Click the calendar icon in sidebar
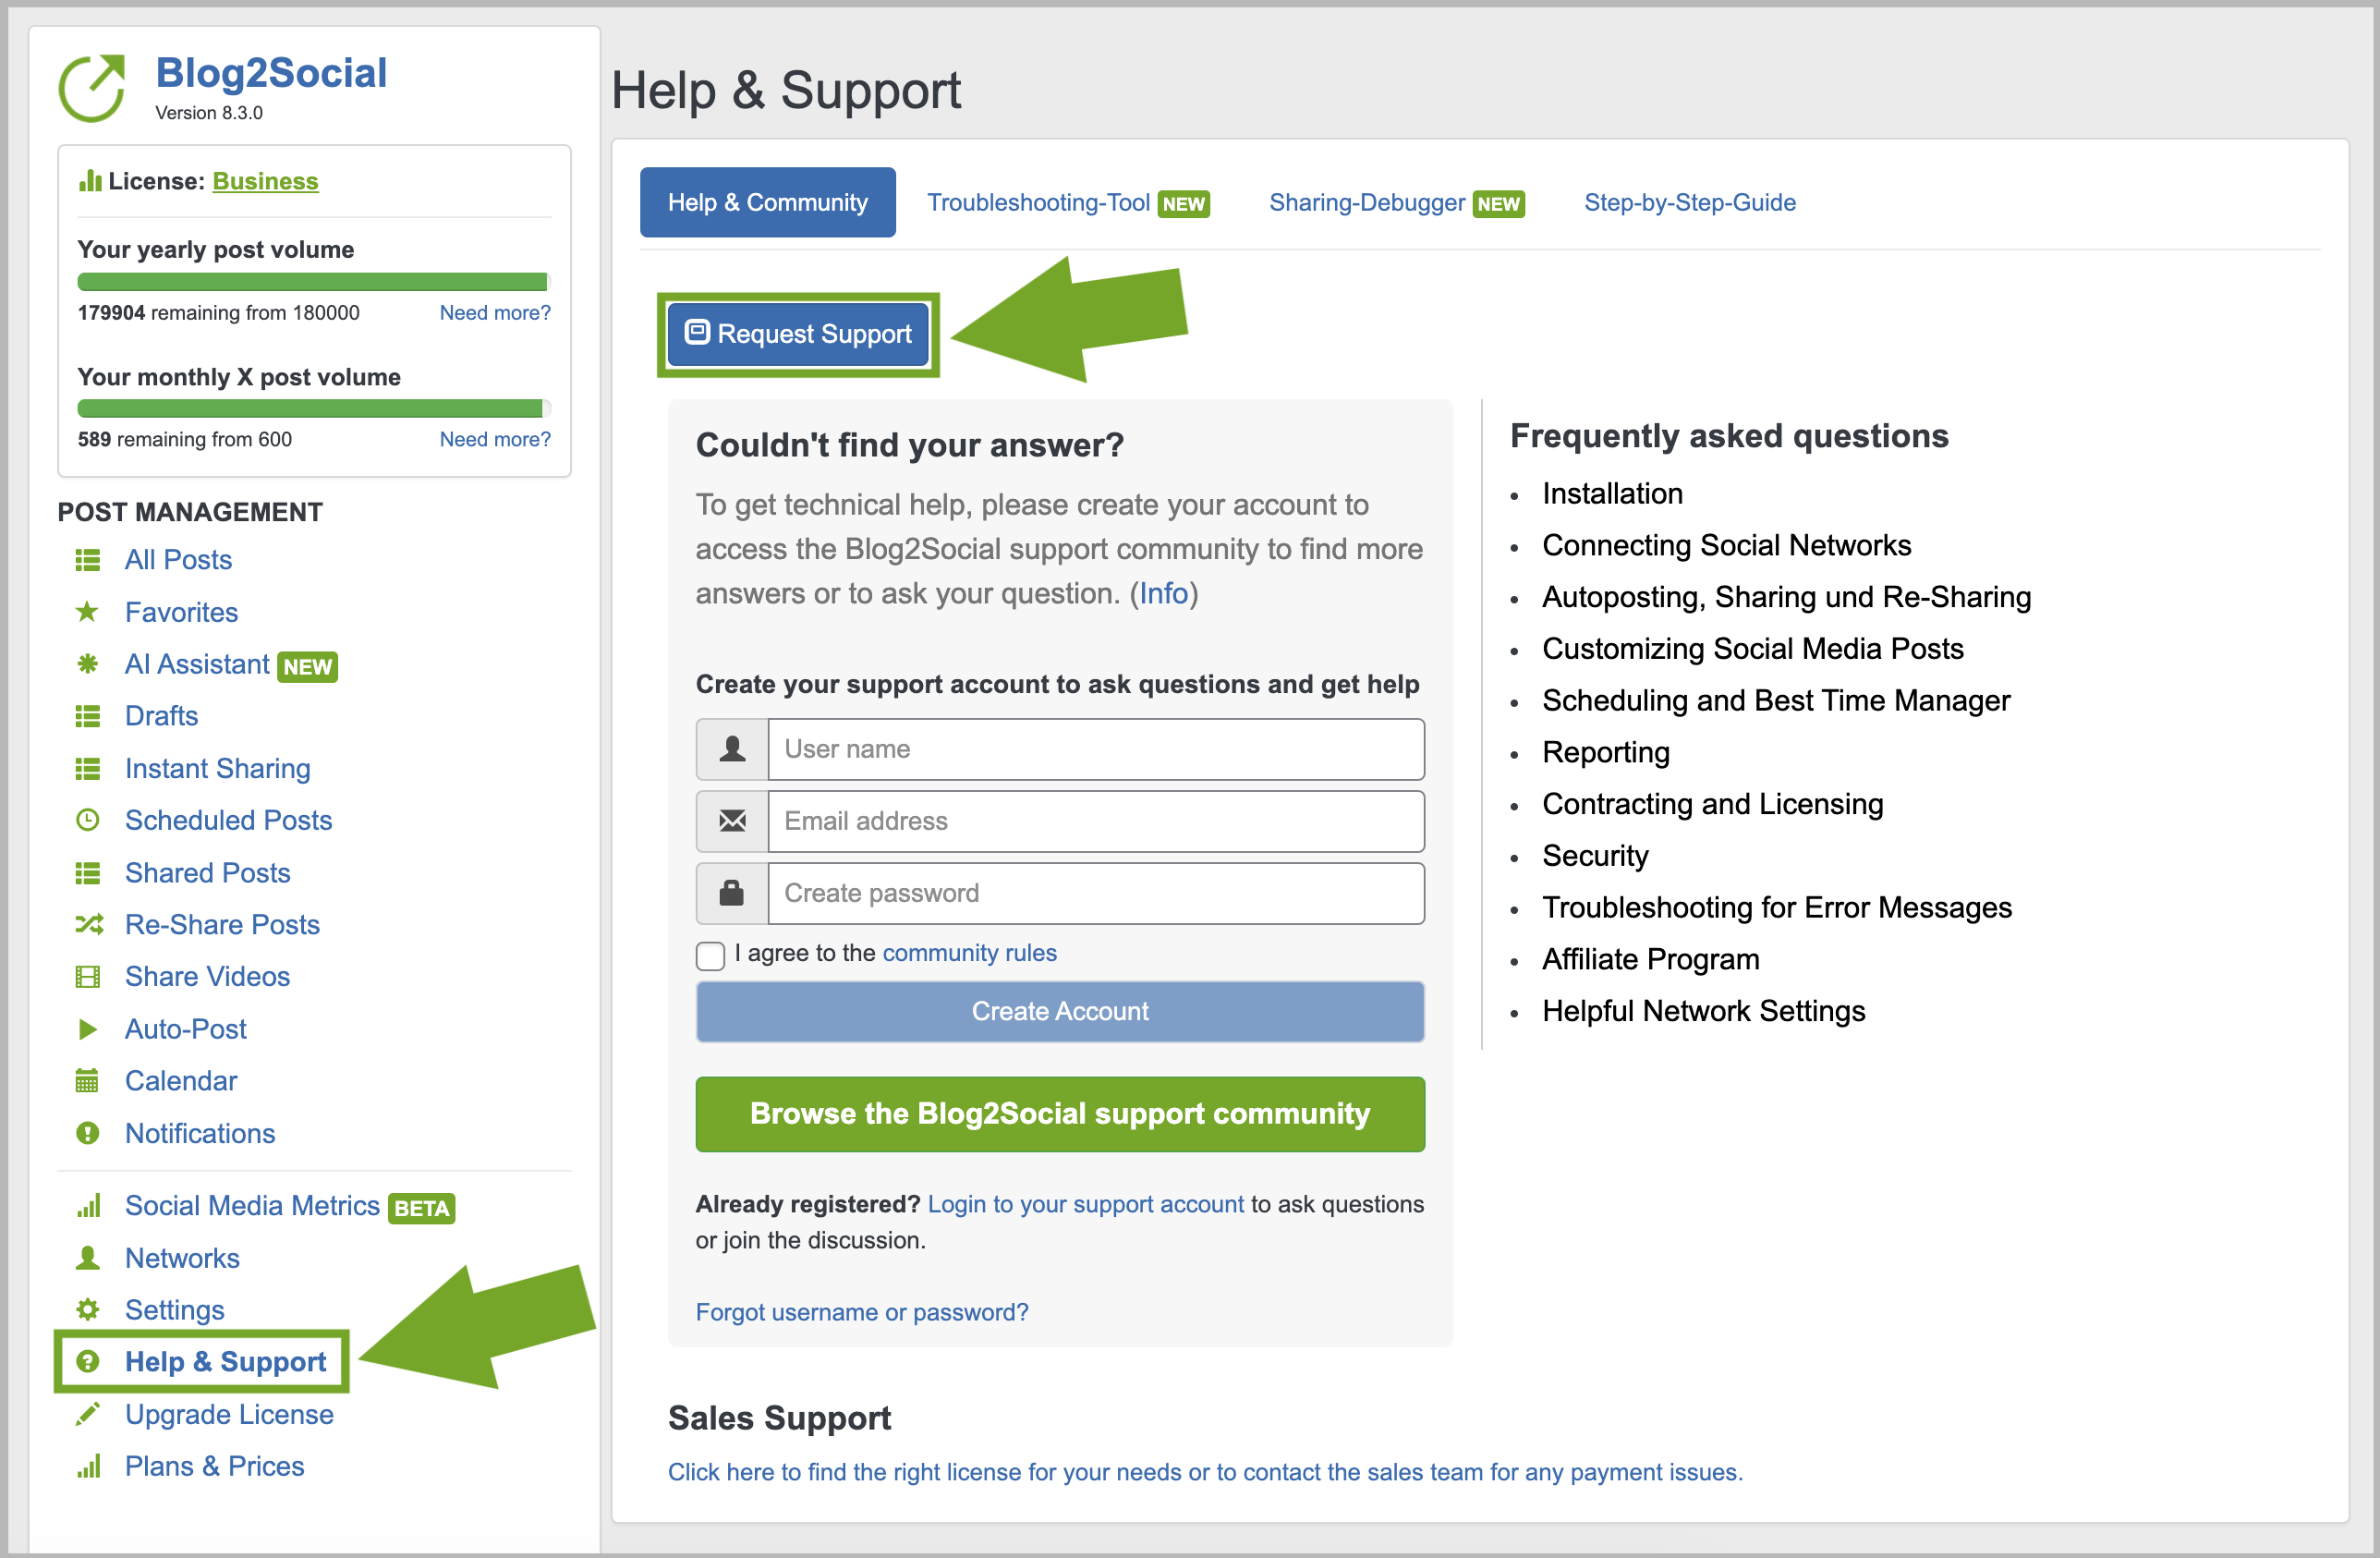 tap(88, 1080)
